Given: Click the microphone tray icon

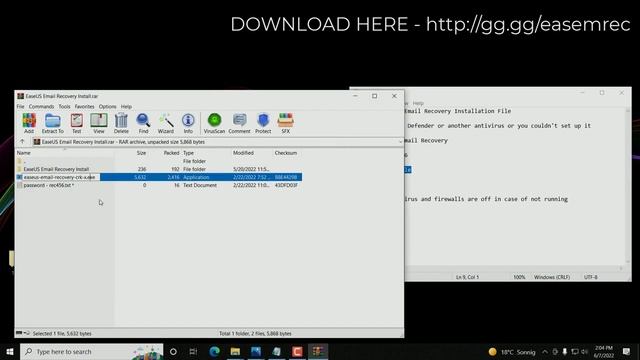Looking at the screenshot, I should pos(564,352).
